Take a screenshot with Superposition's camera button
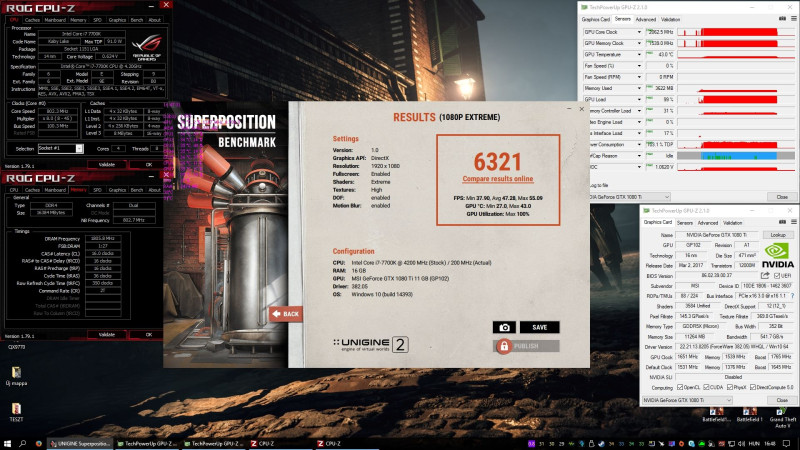 point(504,327)
